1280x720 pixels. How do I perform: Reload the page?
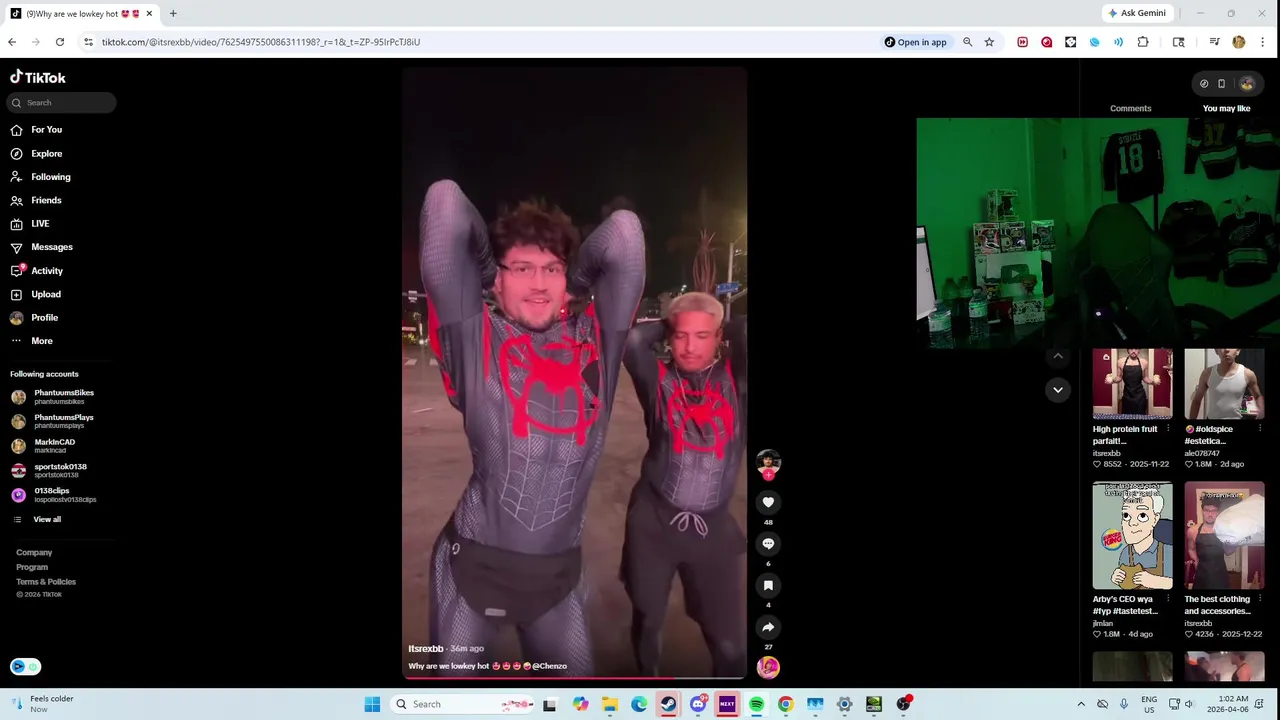click(x=60, y=42)
